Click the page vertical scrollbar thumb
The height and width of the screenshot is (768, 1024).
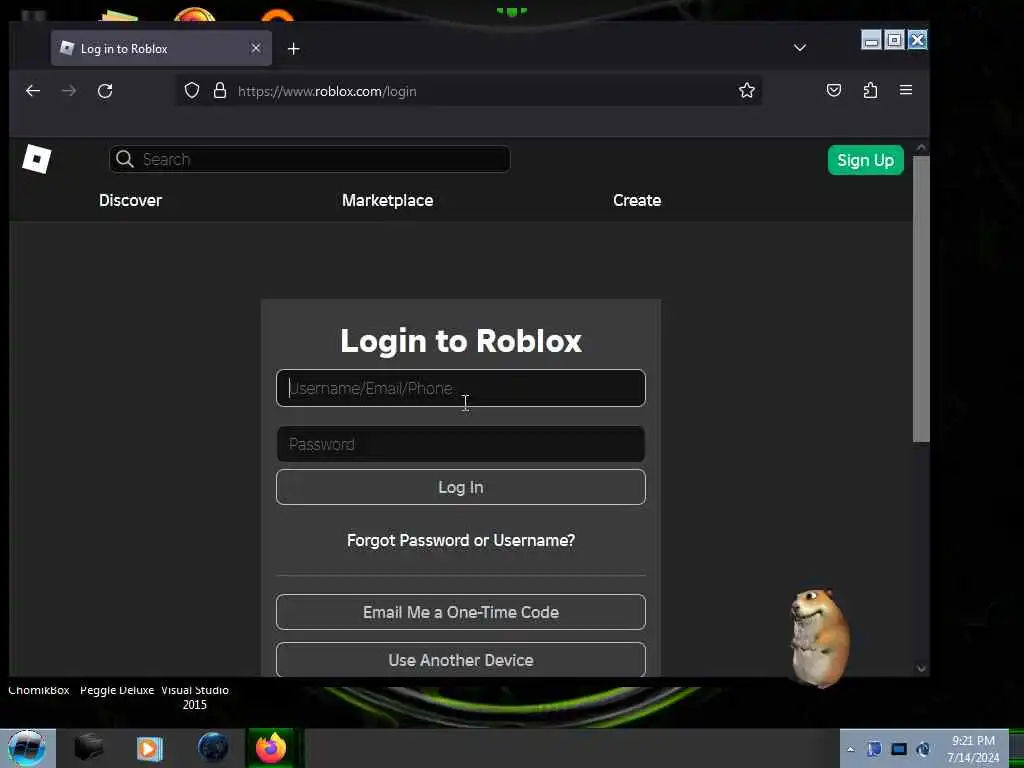(921, 299)
